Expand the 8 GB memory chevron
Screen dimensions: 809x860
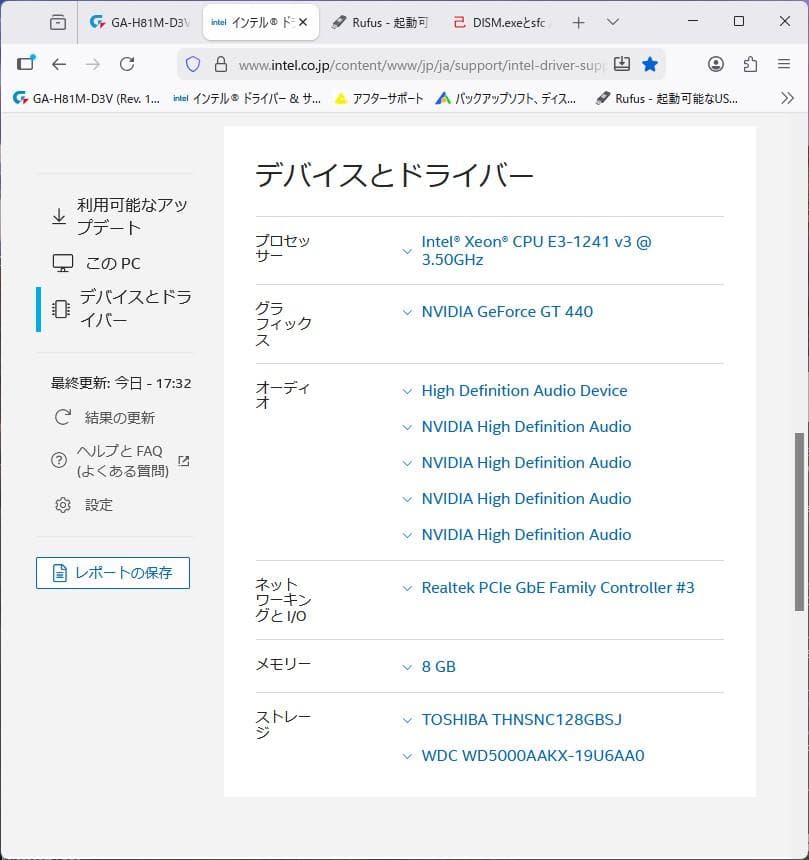point(407,667)
